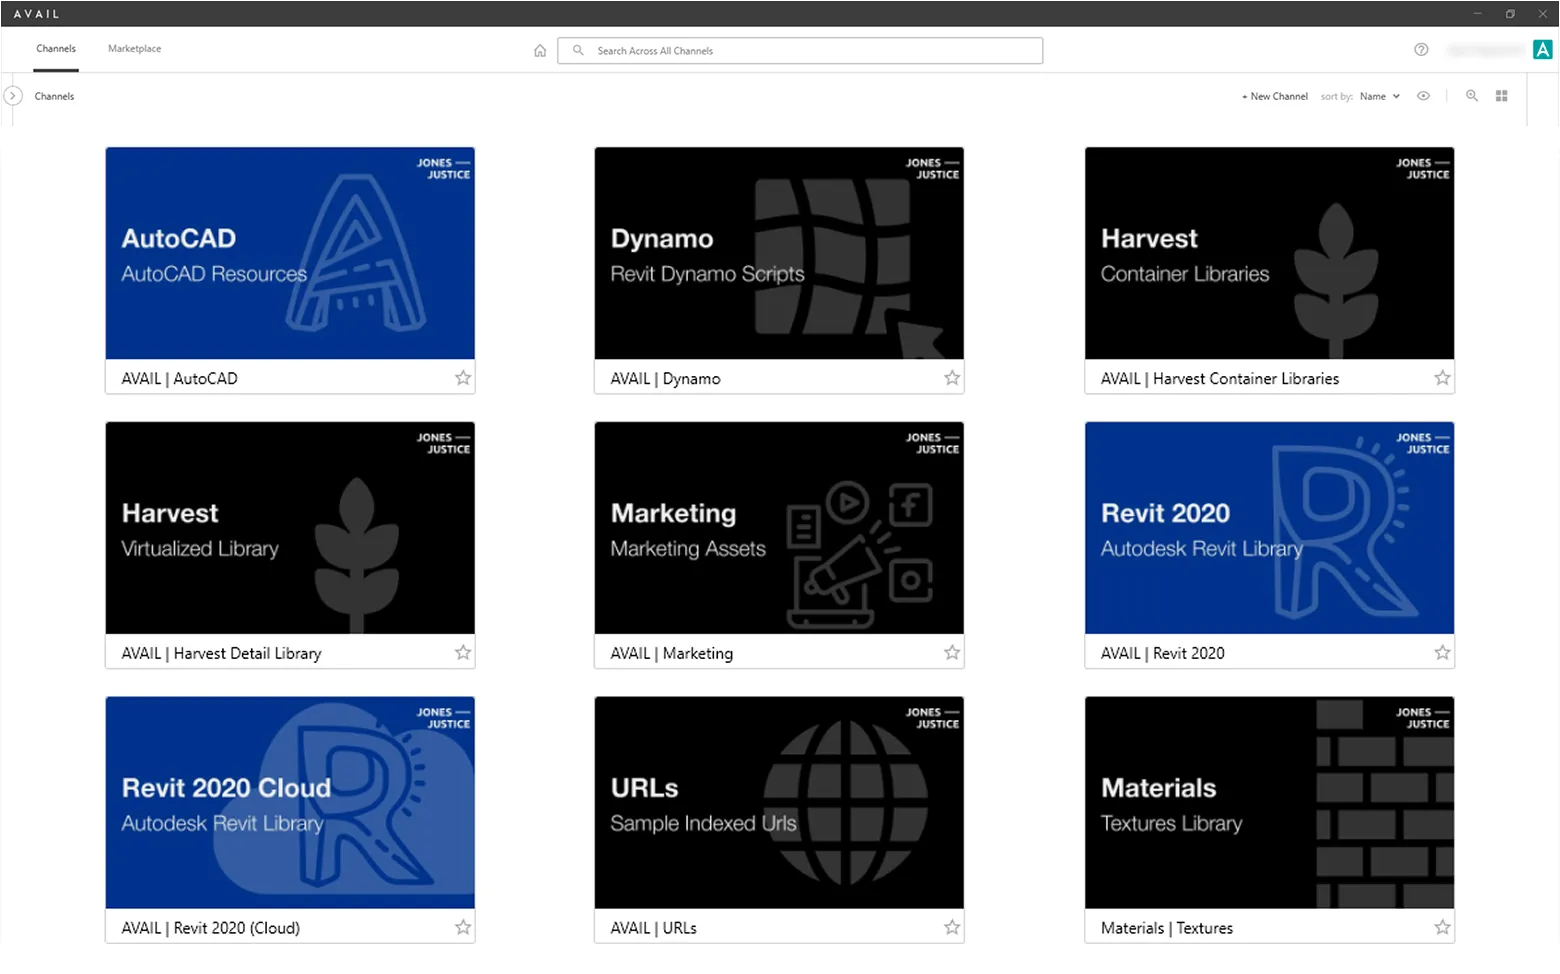Open the URLs Sample Indexed thumbnail
Screen dimensions: 1560x974
(779, 803)
